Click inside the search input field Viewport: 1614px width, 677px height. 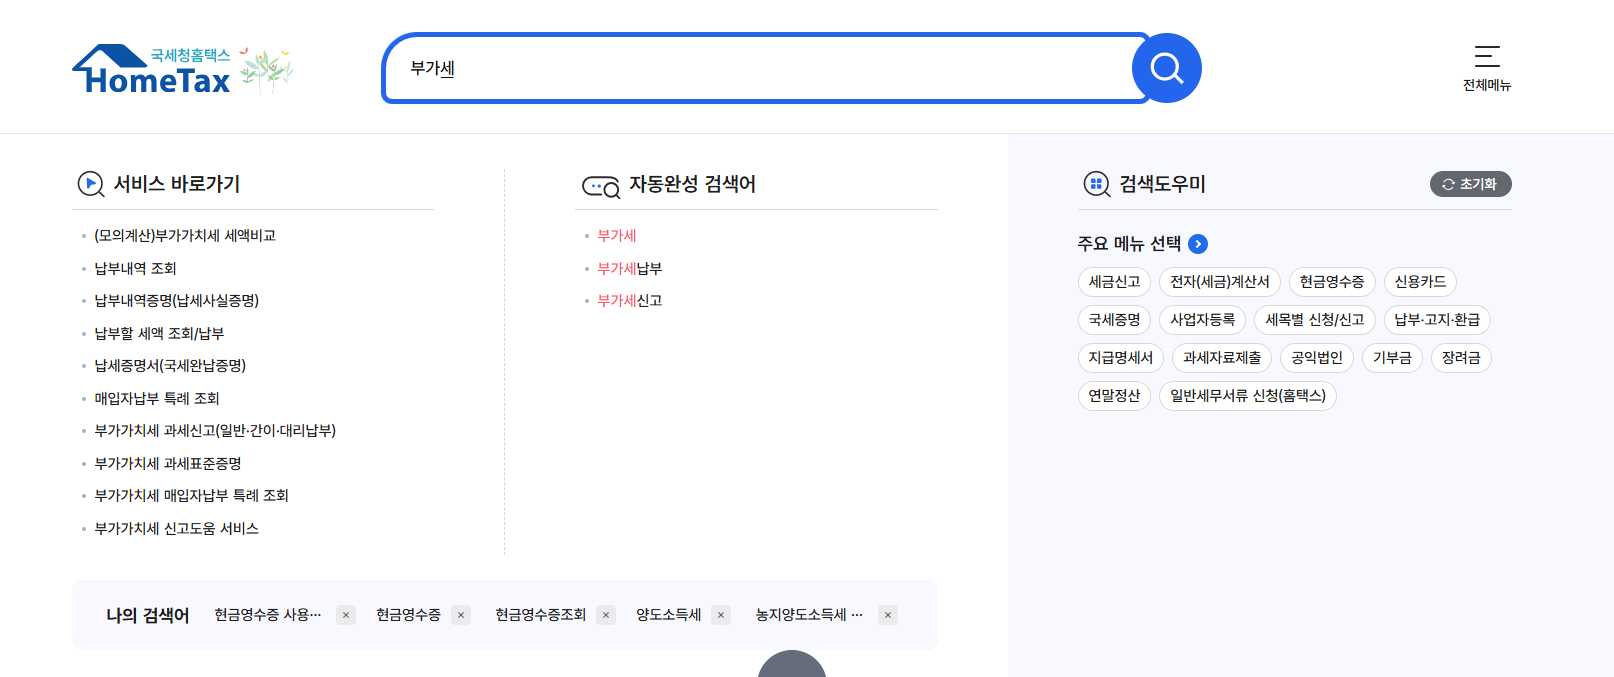pyautogui.click(x=766, y=68)
